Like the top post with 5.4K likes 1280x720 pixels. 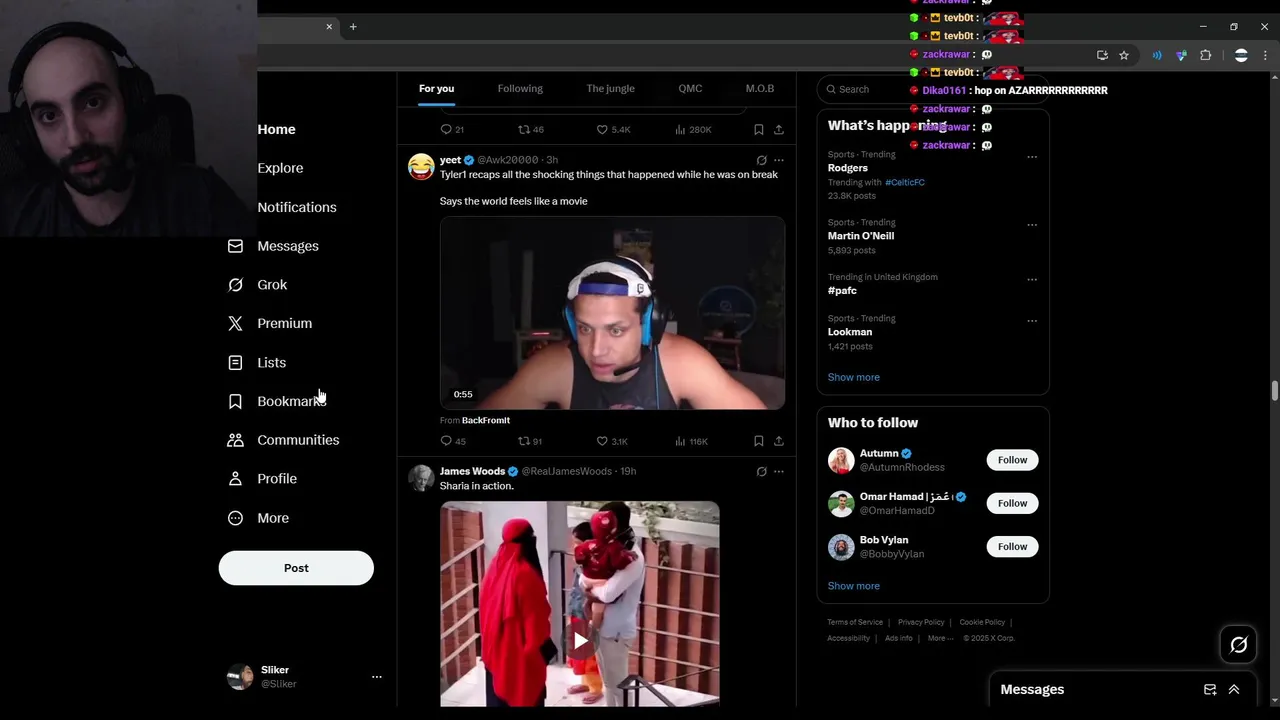click(x=613, y=130)
